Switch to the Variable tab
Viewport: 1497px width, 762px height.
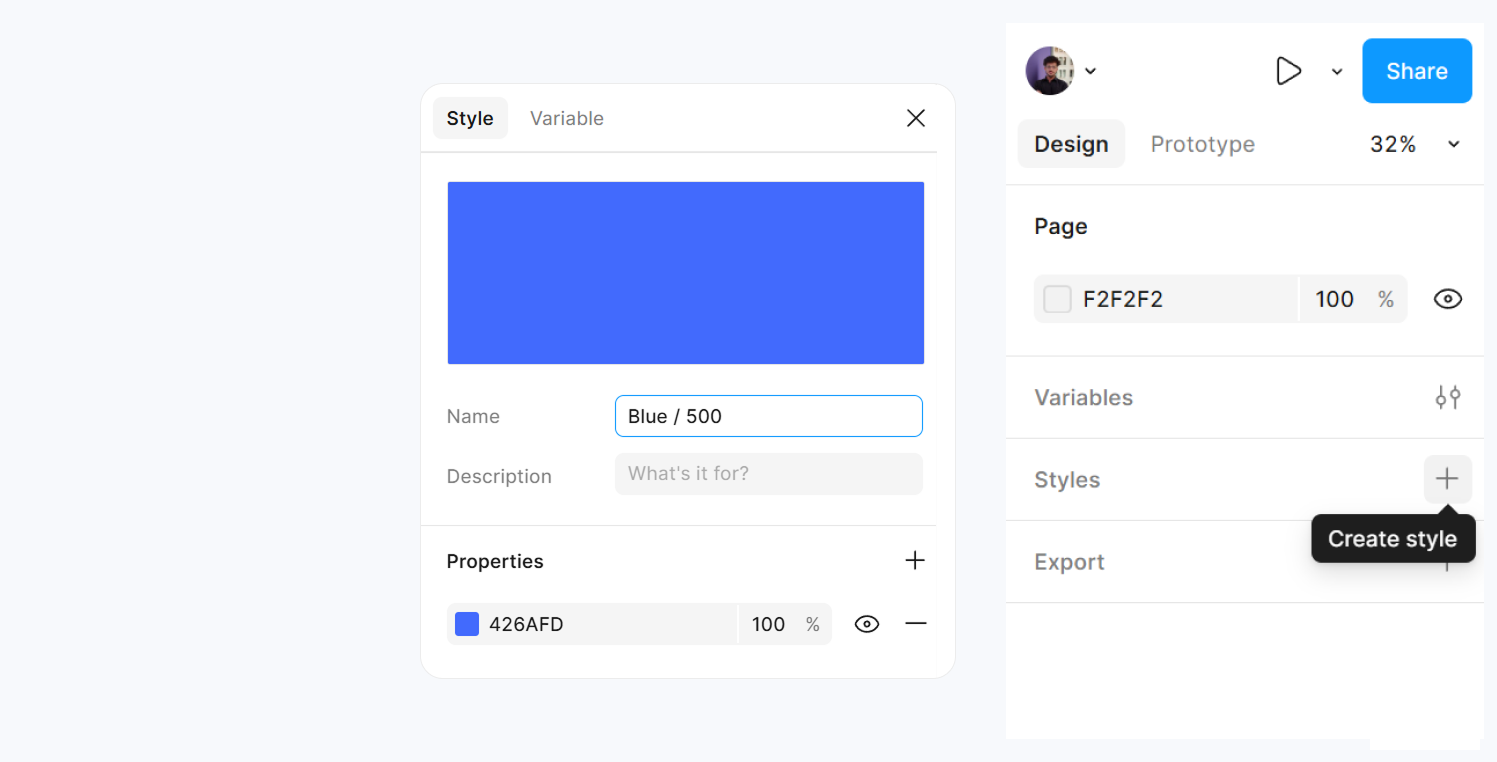(x=567, y=117)
